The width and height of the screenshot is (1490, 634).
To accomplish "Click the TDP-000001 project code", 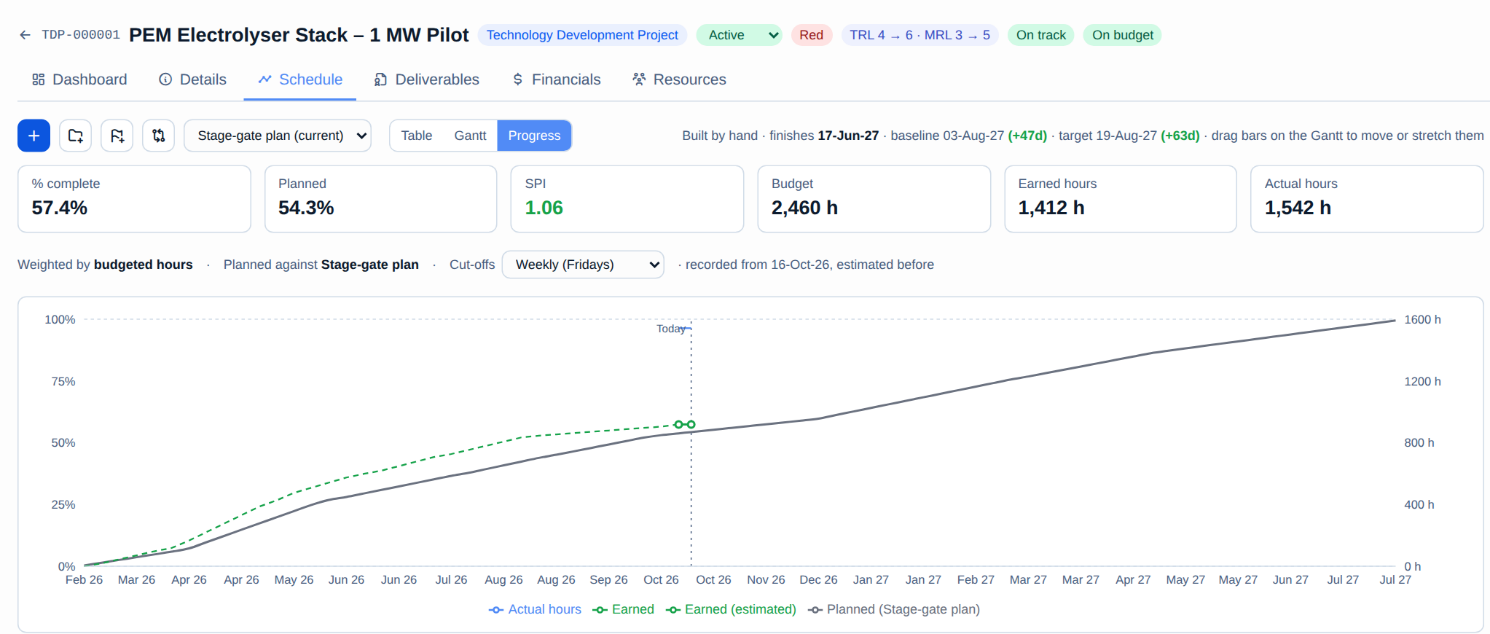I will click(81, 35).
